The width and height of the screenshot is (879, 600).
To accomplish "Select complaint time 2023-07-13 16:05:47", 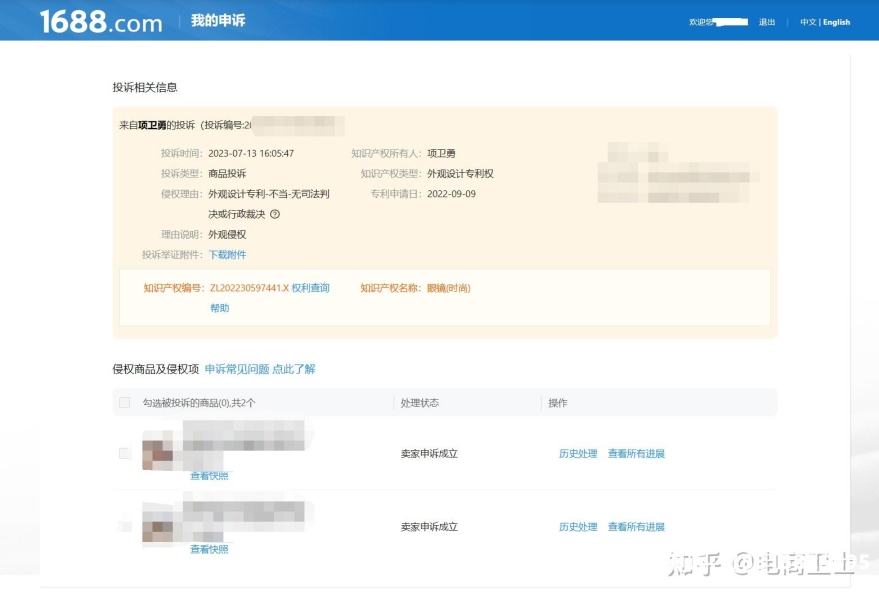I will click(251, 153).
